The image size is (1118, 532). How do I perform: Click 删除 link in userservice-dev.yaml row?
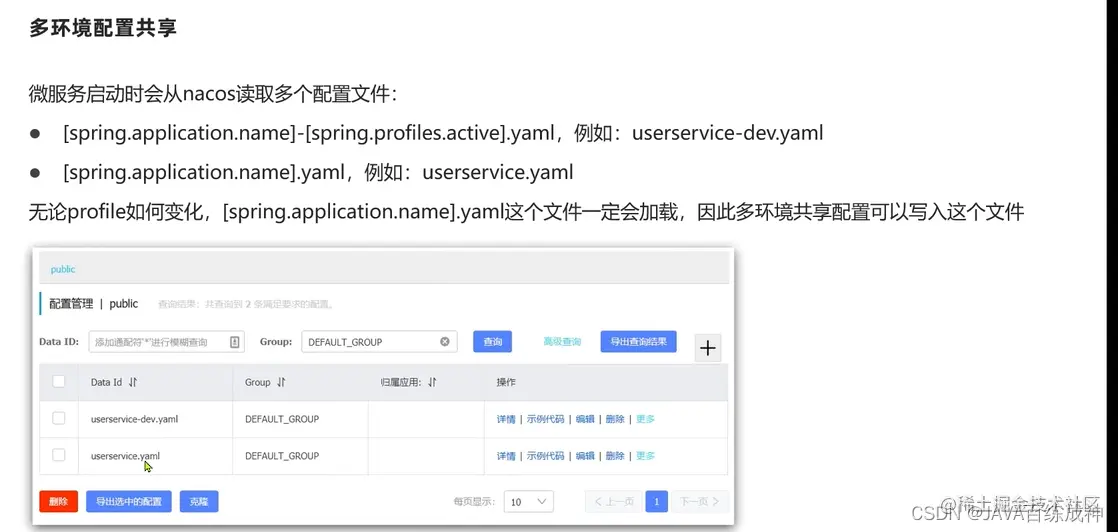(615, 419)
